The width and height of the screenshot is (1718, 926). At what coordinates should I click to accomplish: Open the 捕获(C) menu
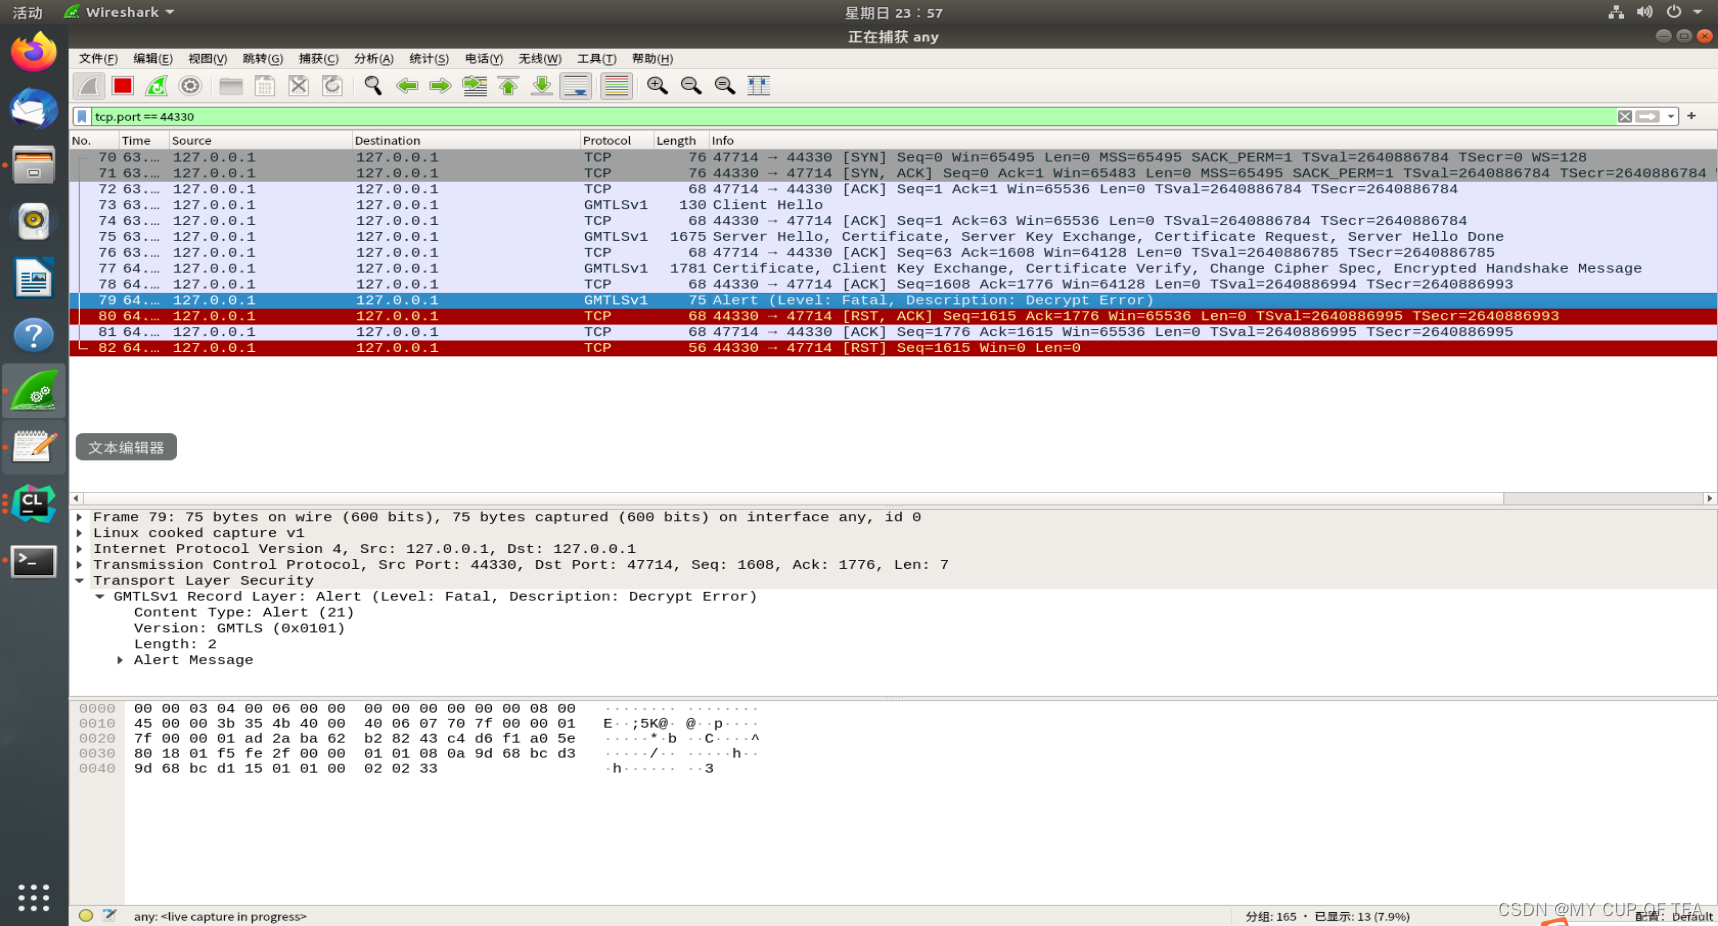tap(318, 59)
